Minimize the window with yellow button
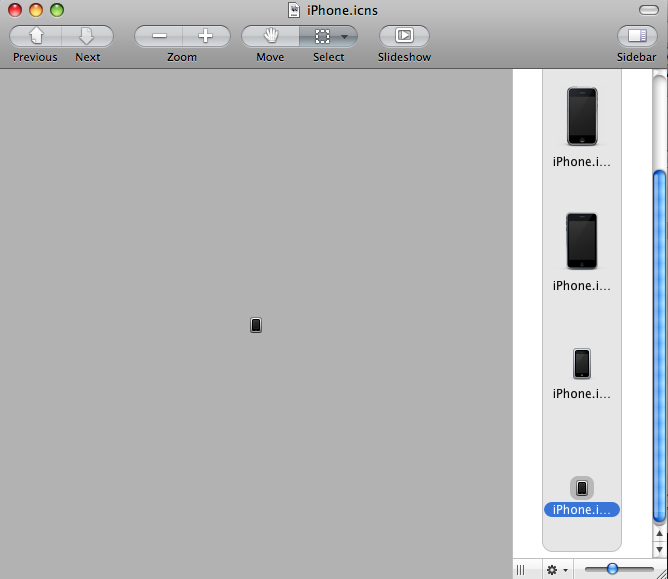Viewport: 668px width, 579px height. pyautogui.click(x=36, y=10)
